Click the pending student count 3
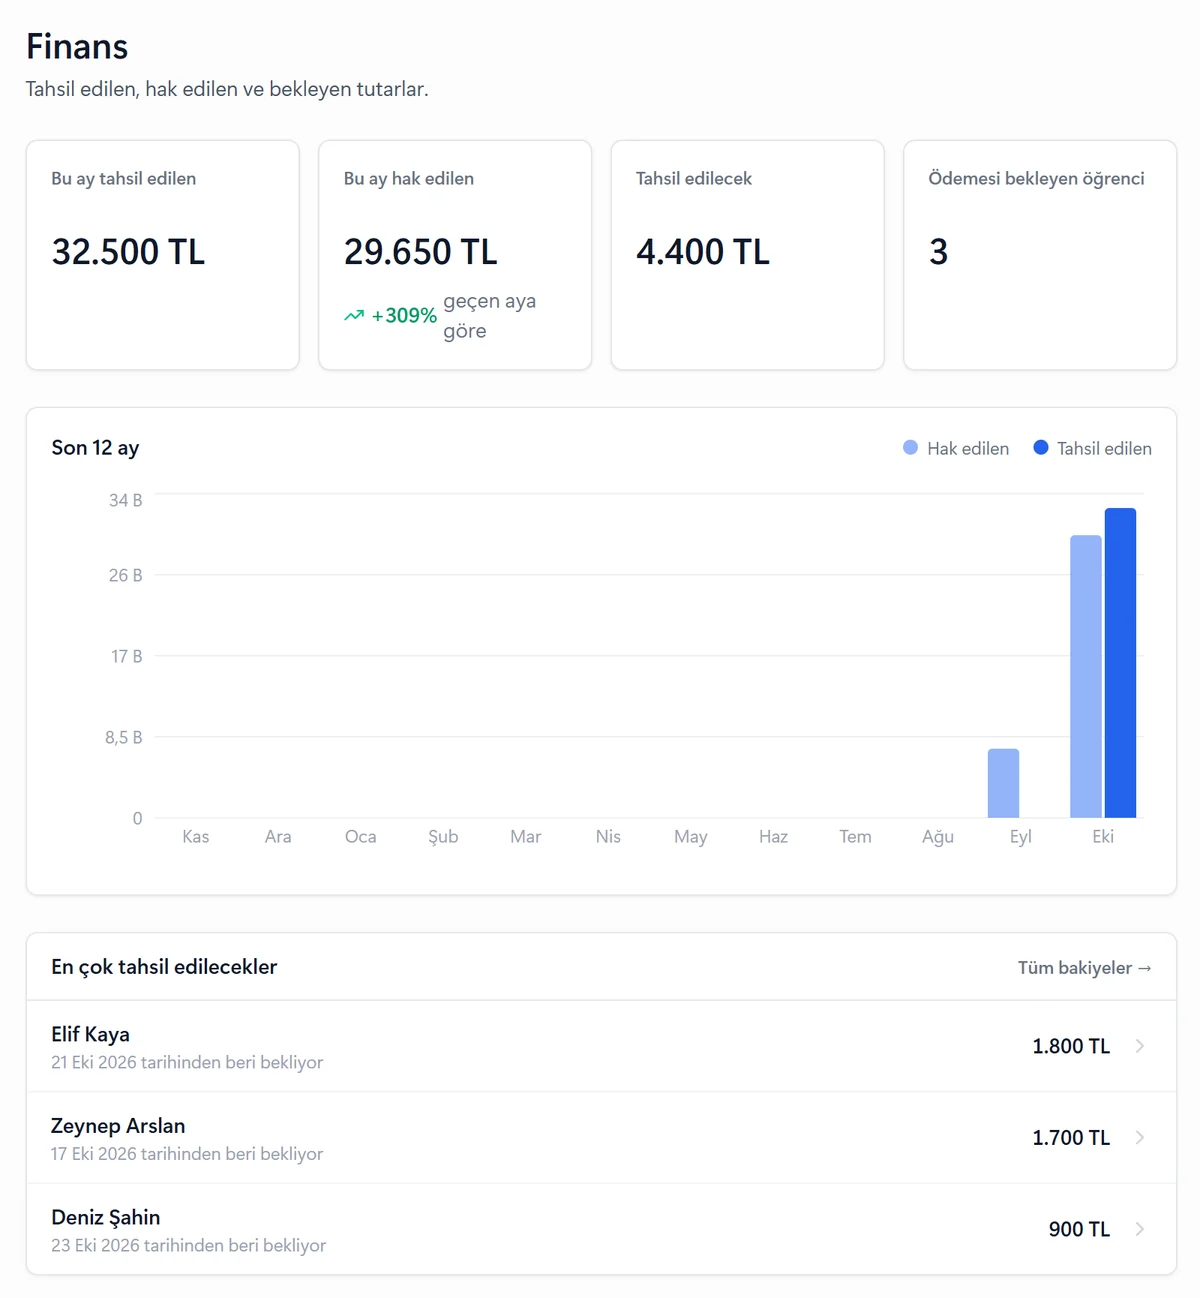The width and height of the screenshot is (1200, 1298). (x=938, y=252)
